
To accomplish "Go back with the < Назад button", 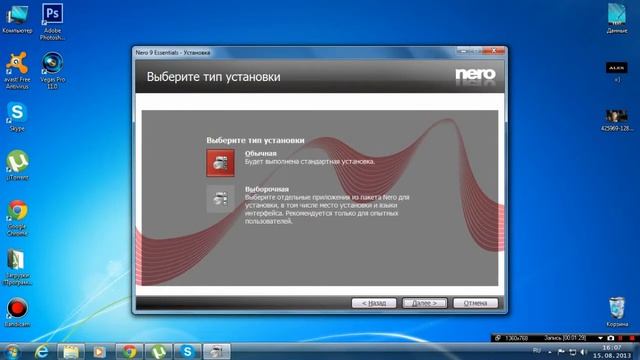I will tap(374, 303).
